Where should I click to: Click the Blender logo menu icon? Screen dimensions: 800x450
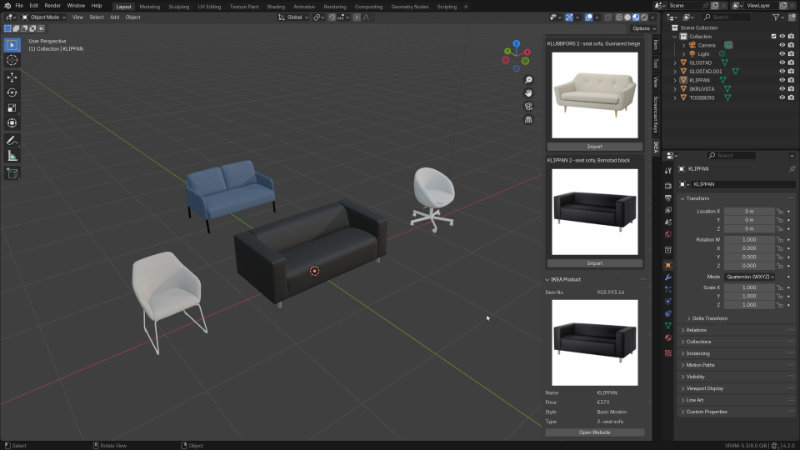coord(7,6)
